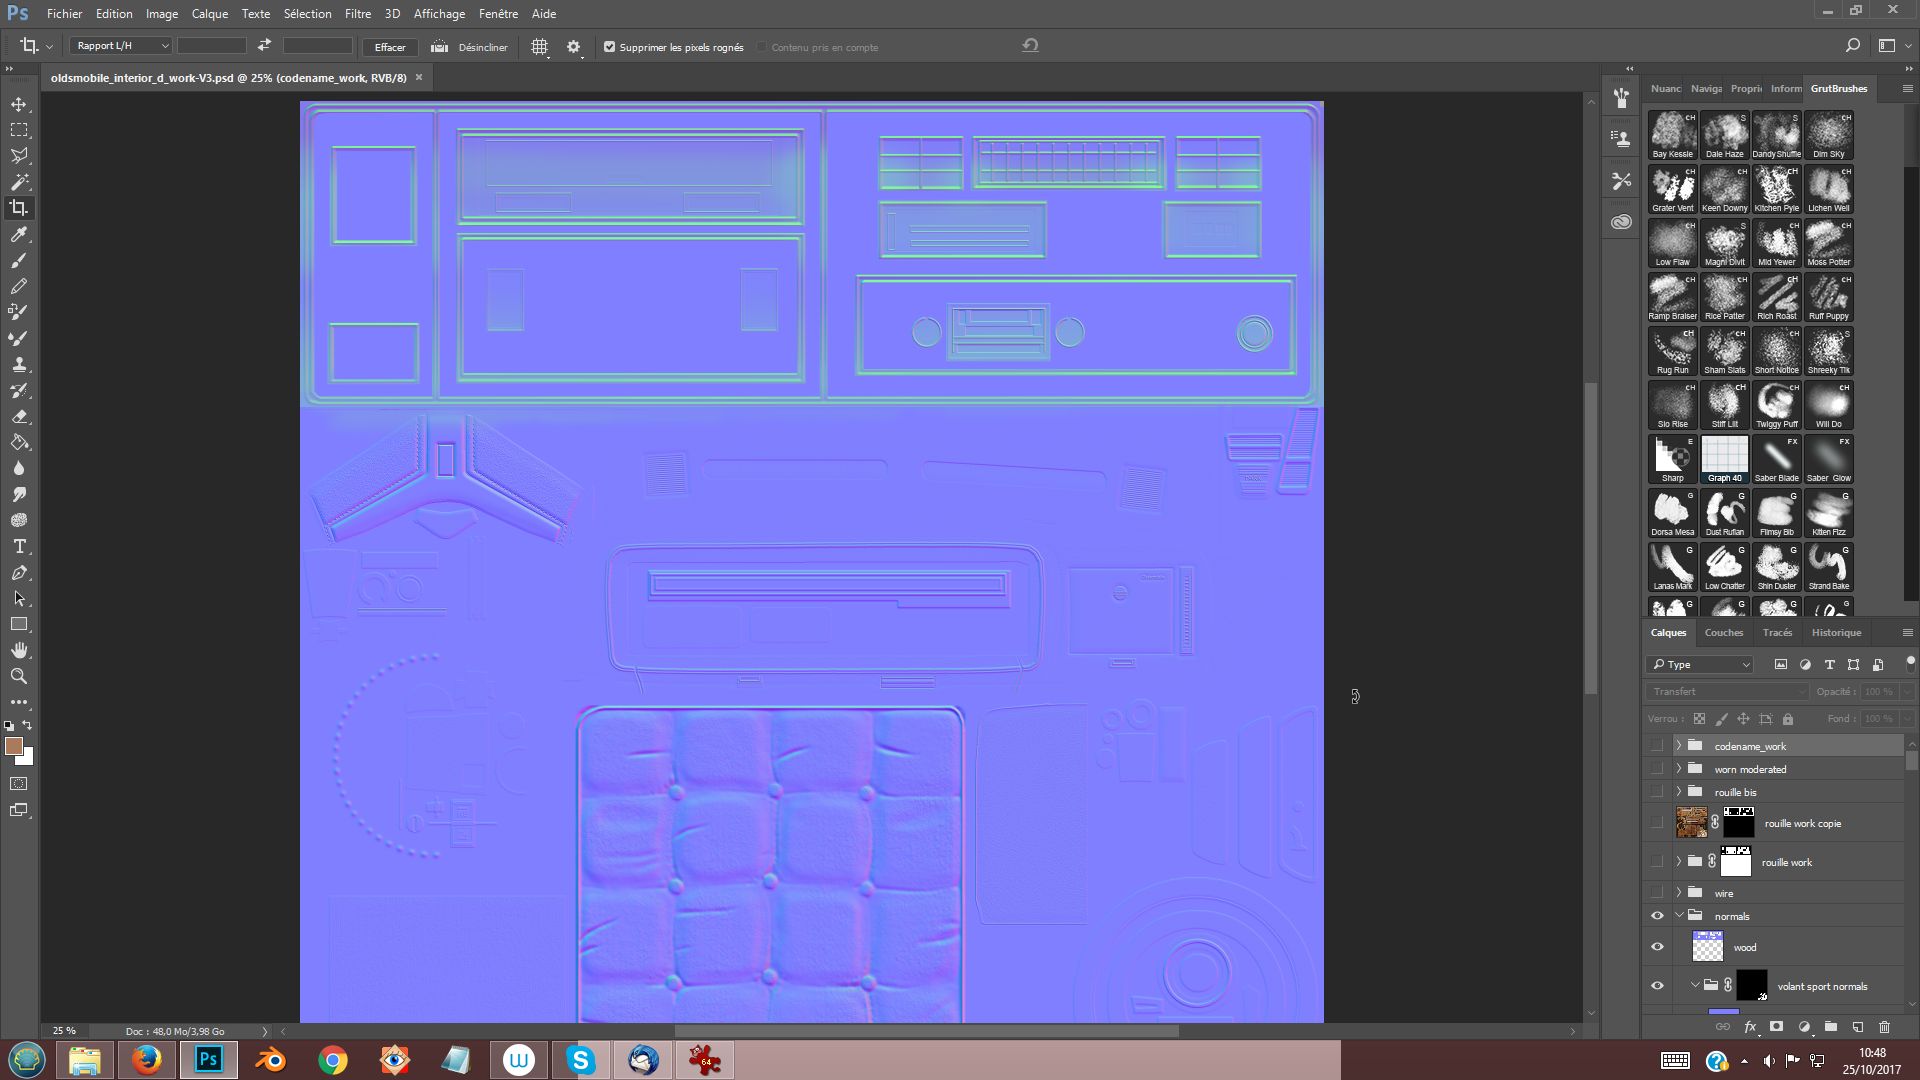Open Blender from the taskbar
This screenshot has height=1080, width=1920.
(x=270, y=1060)
